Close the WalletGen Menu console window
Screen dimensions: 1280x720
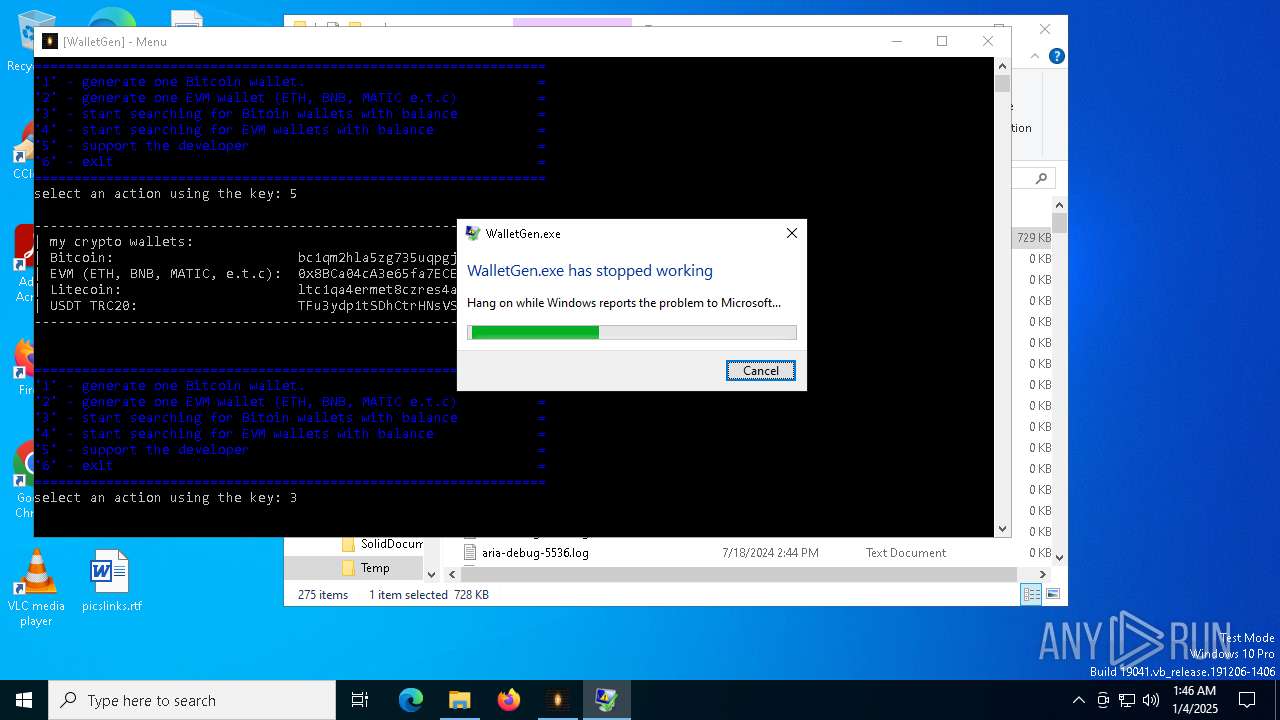pyautogui.click(x=988, y=41)
